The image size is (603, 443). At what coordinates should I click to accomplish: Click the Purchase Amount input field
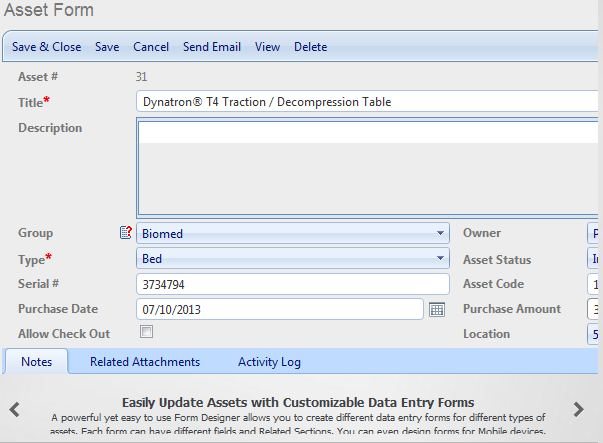pos(593,309)
